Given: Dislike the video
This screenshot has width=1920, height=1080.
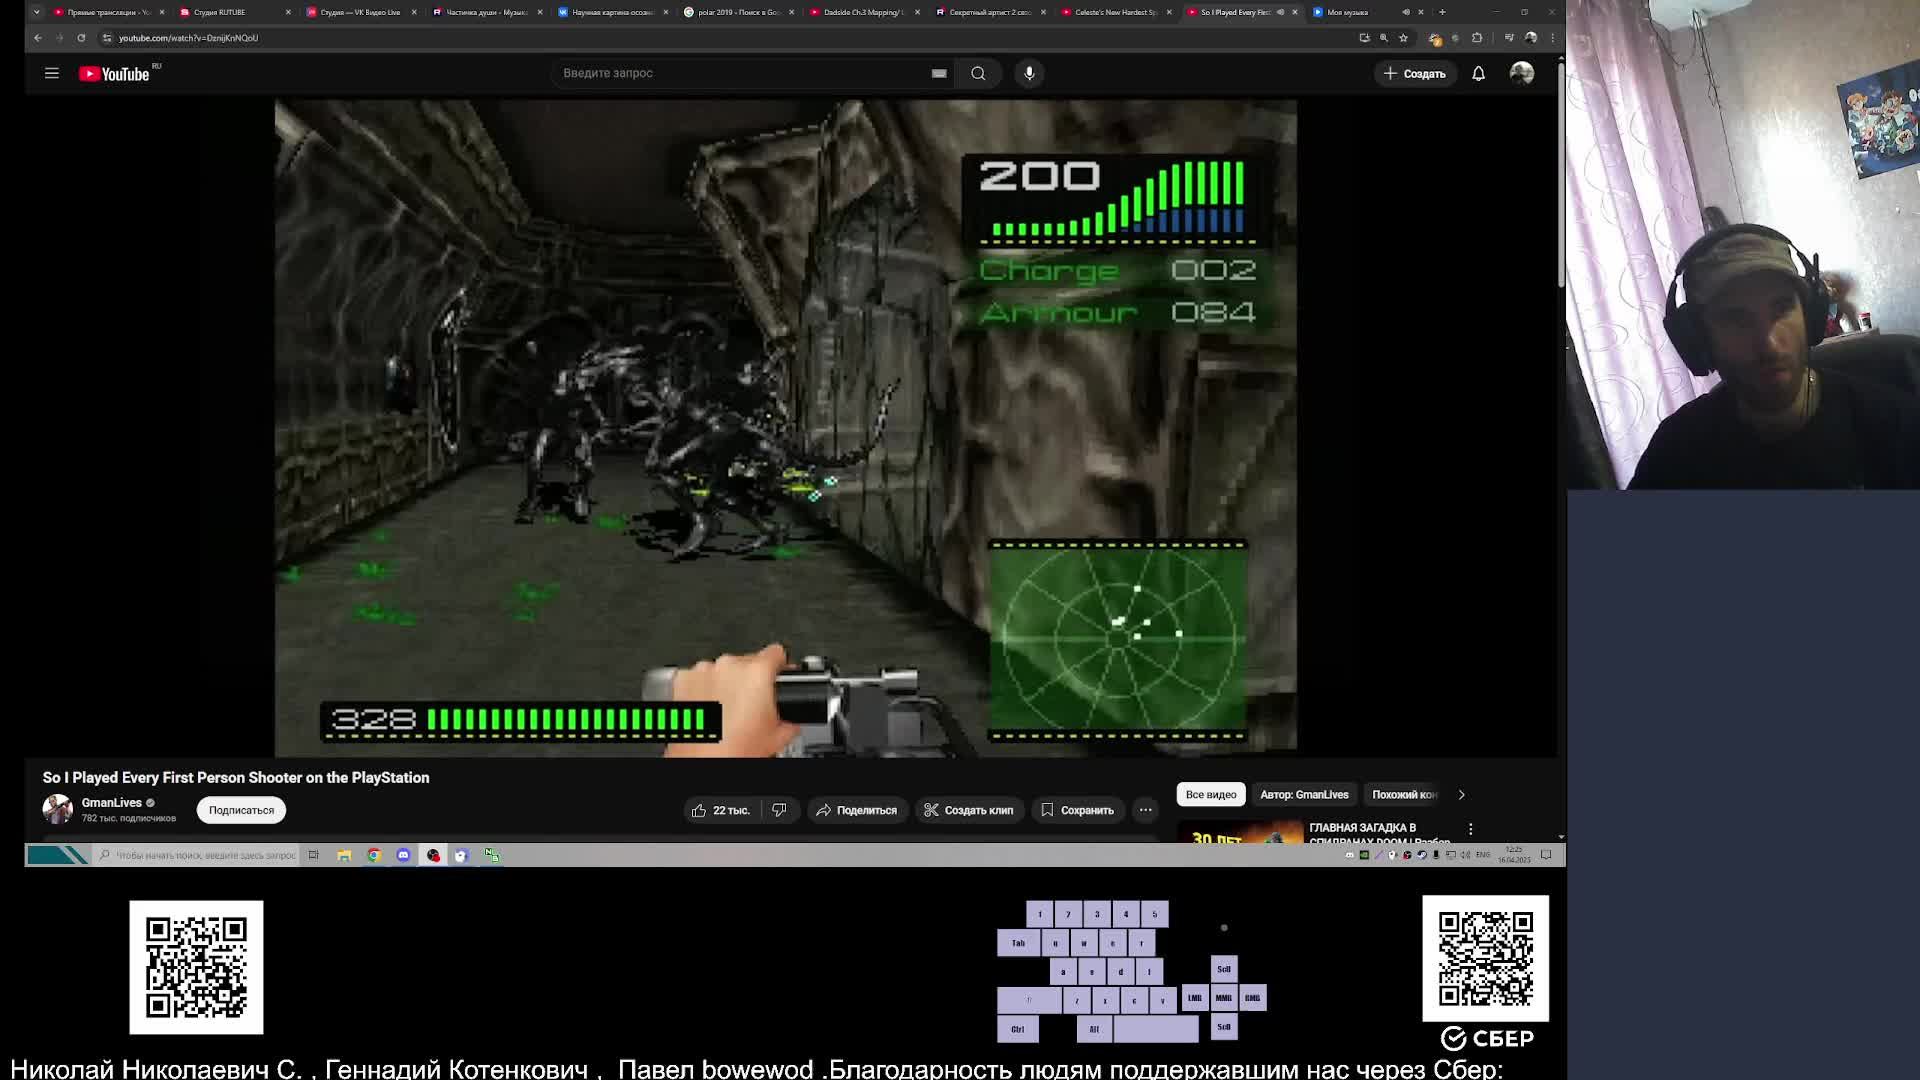Looking at the screenshot, I should 780,810.
